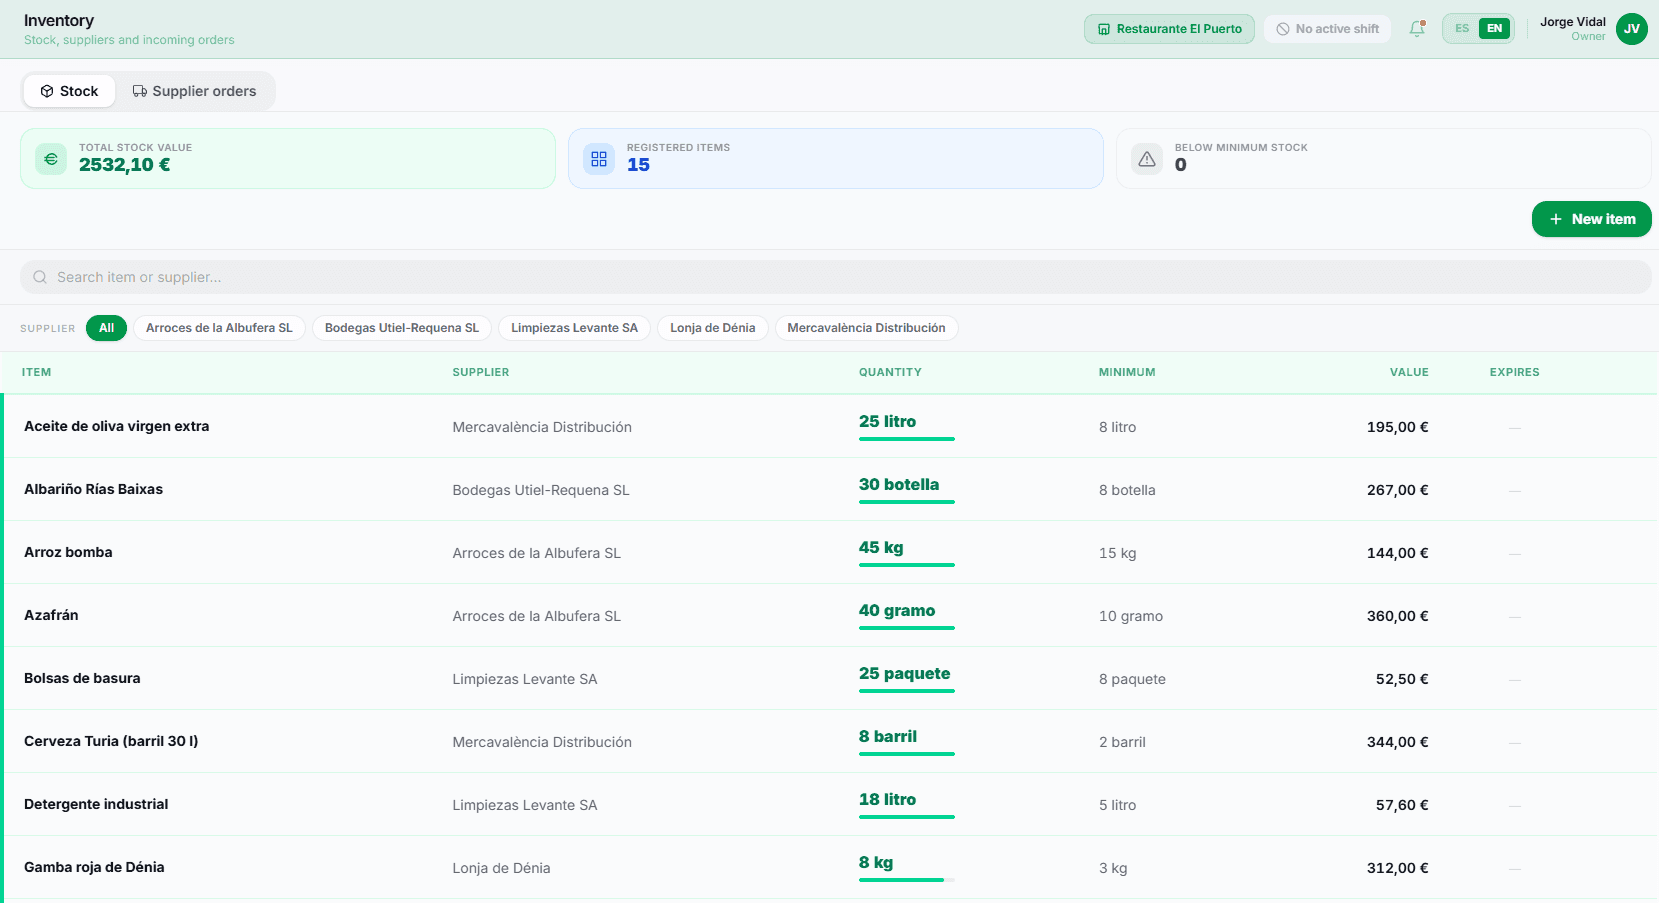The image size is (1659, 903).
Task: Filter by Bodegas Utiel-Requena SL
Action: (402, 328)
